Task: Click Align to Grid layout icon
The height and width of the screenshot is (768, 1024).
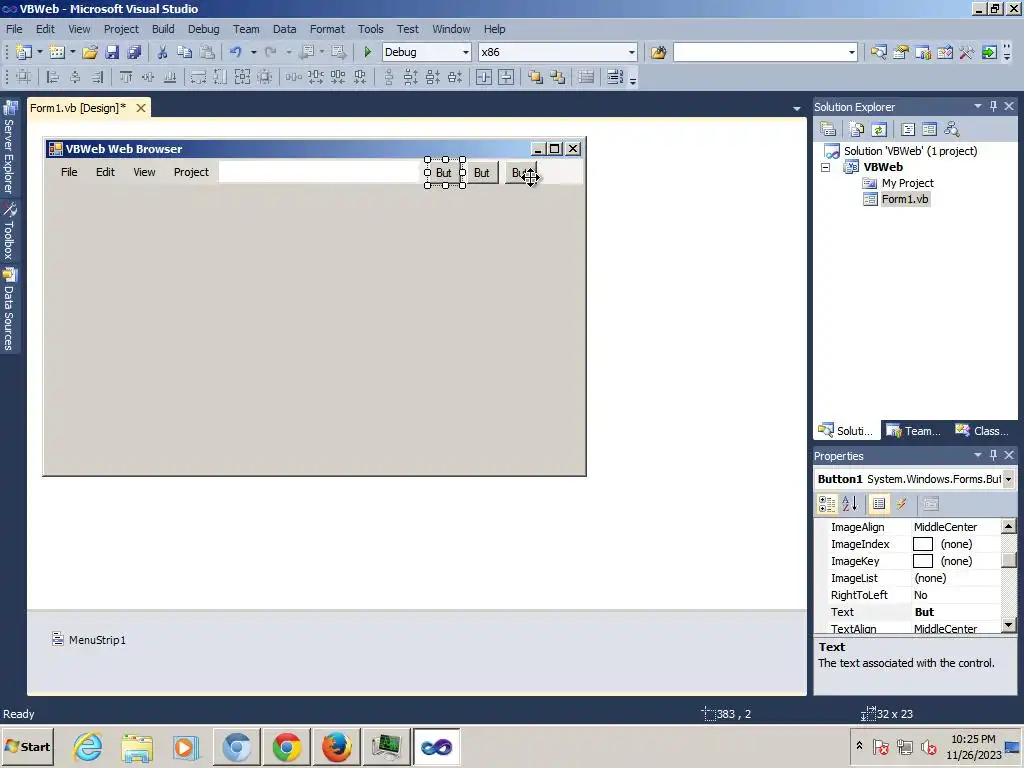Action: click(x=24, y=77)
